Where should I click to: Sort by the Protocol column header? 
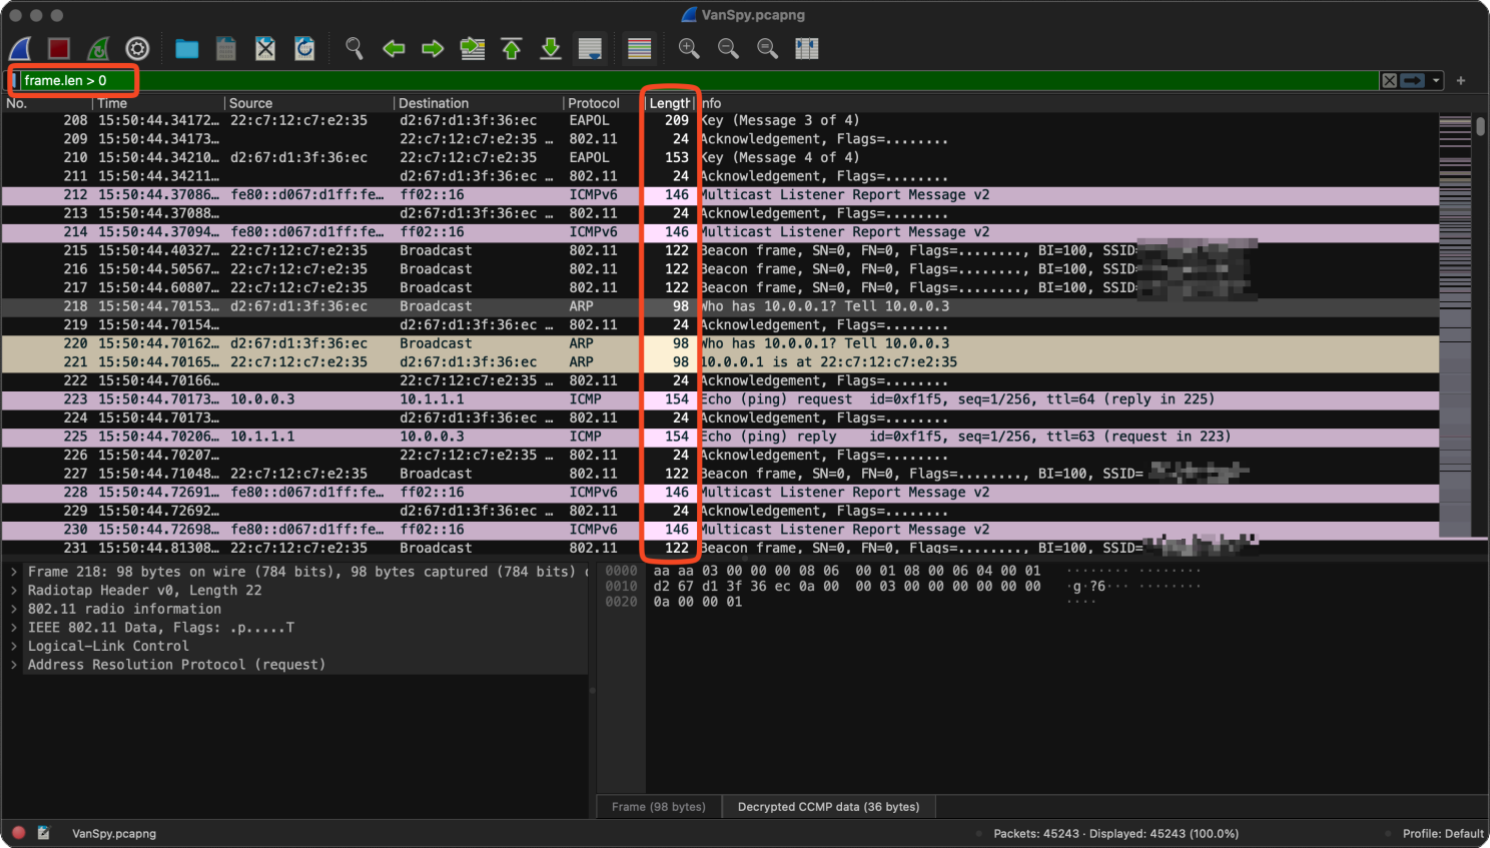click(x=603, y=103)
